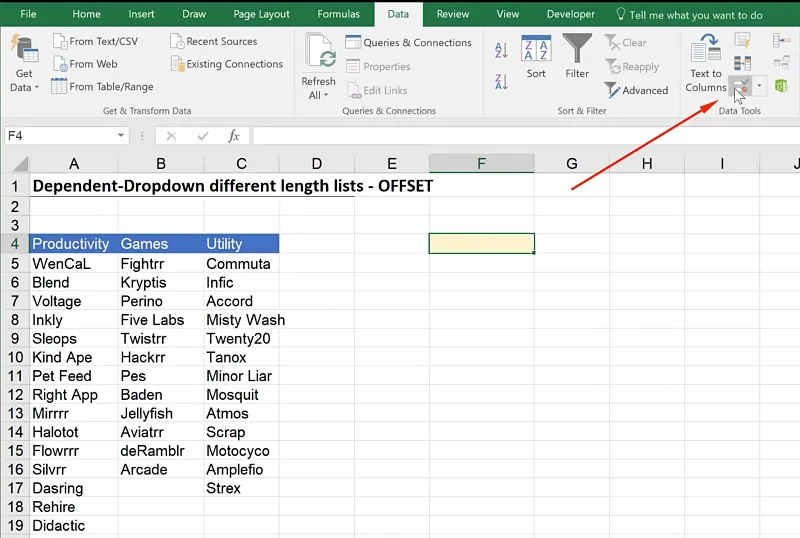Click the Advanced filter button
The height and width of the screenshot is (538, 800).
tap(636, 90)
